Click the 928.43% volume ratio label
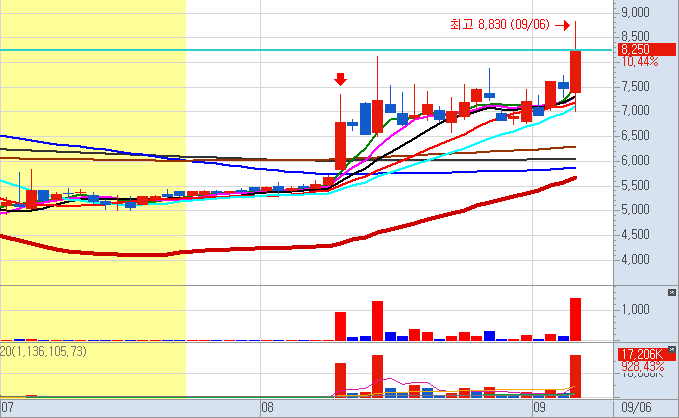The width and height of the screenshot is (679, 418). click(642, 366)
